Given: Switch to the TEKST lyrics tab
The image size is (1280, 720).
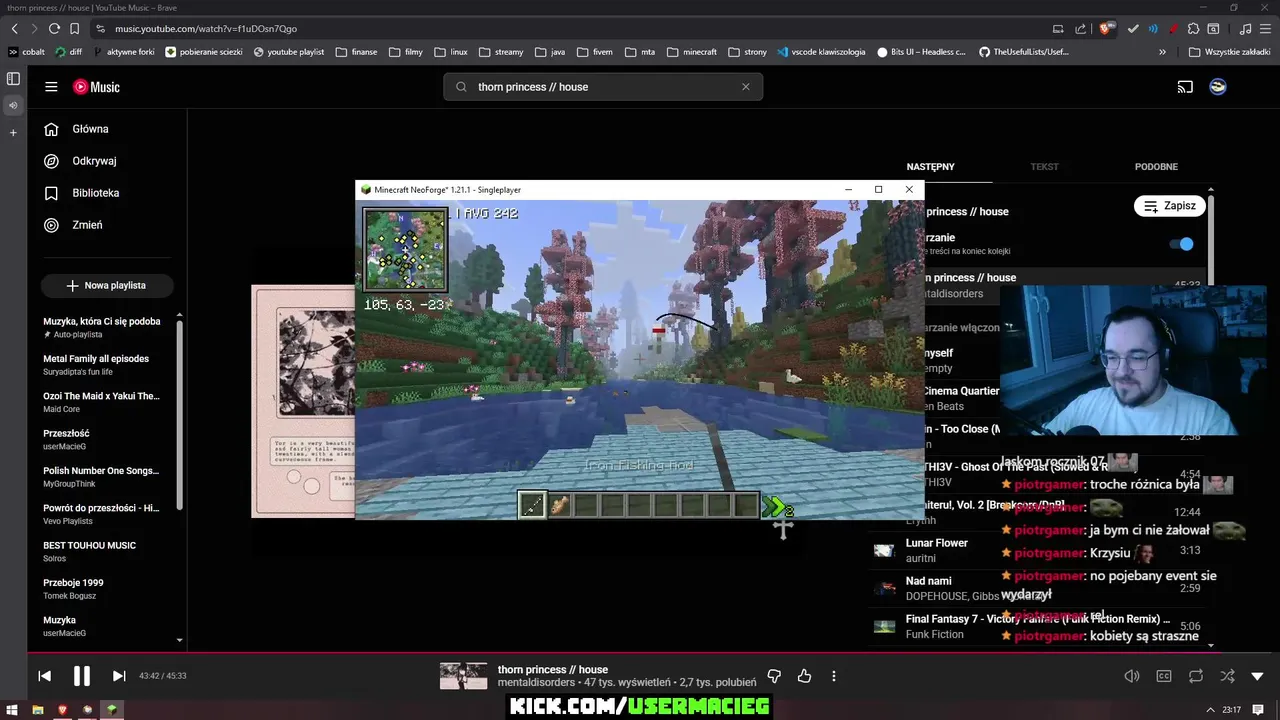Looking at the screenshot, I should (x=1044, y=167).
